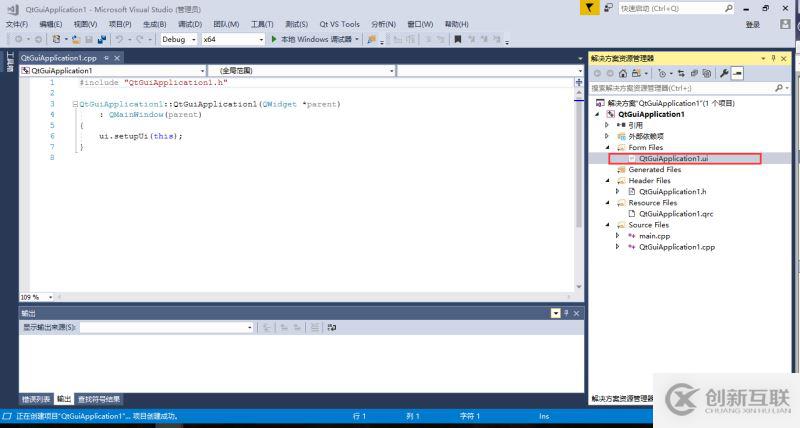Click the Collapse All icon in Solution Explorer
The image size is (800, 428).
click(694, 73)
